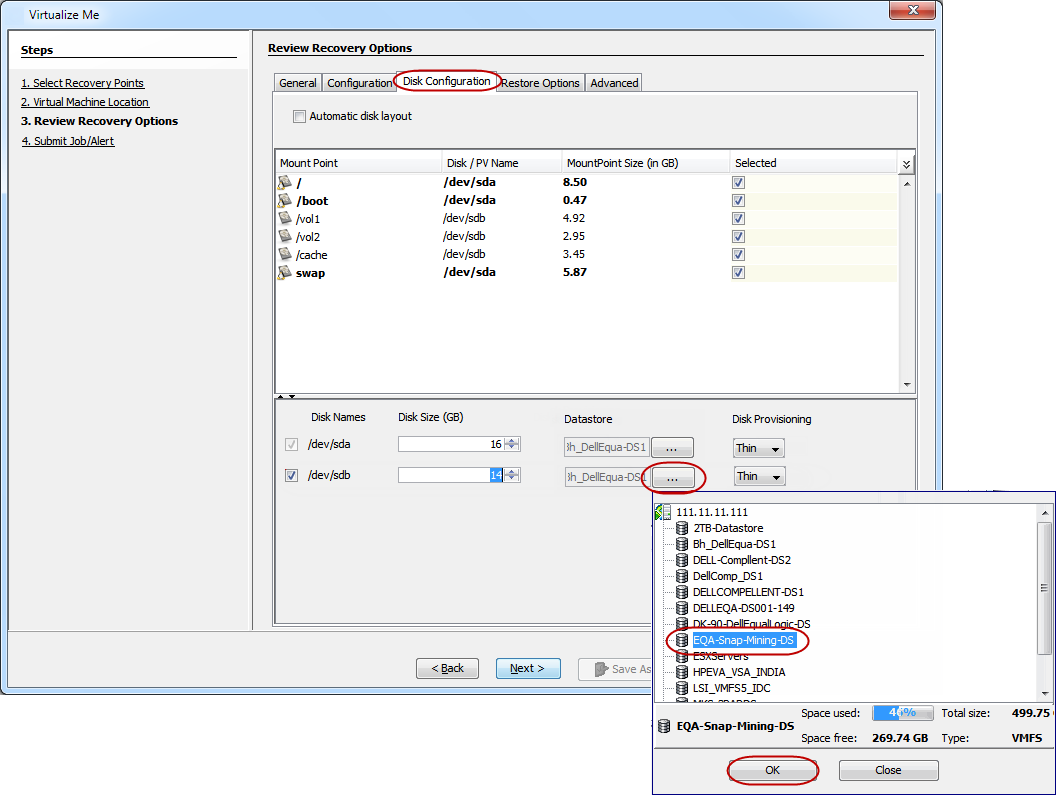1056x795 pixels.
Task: Open Disk Provisioning dropdown for /dev/sdb
Action: 759,477
